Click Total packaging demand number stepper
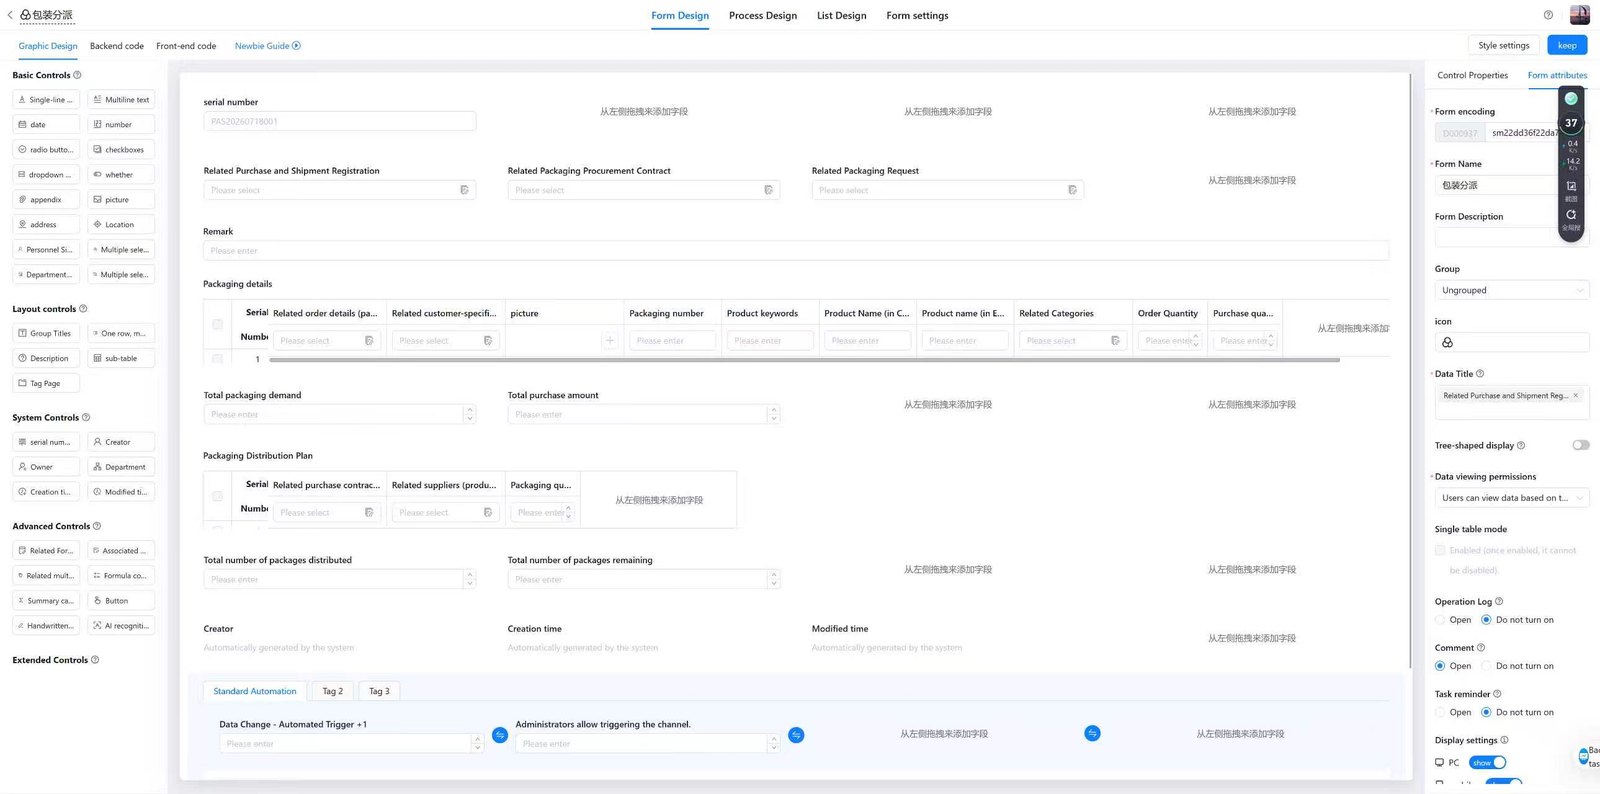The width and height of the screenshot is (1600, 794). [470, 414]
